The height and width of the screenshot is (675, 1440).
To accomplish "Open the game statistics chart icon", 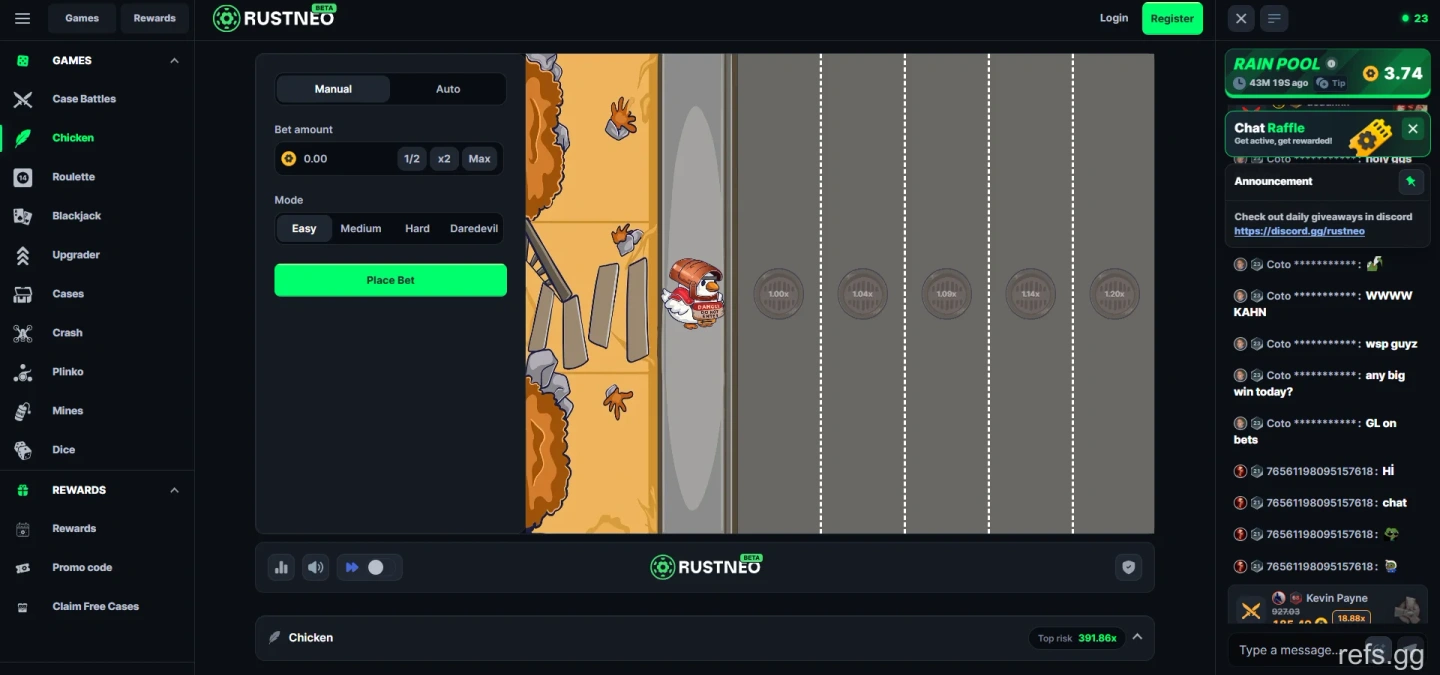I will click(x=281, y=567).
